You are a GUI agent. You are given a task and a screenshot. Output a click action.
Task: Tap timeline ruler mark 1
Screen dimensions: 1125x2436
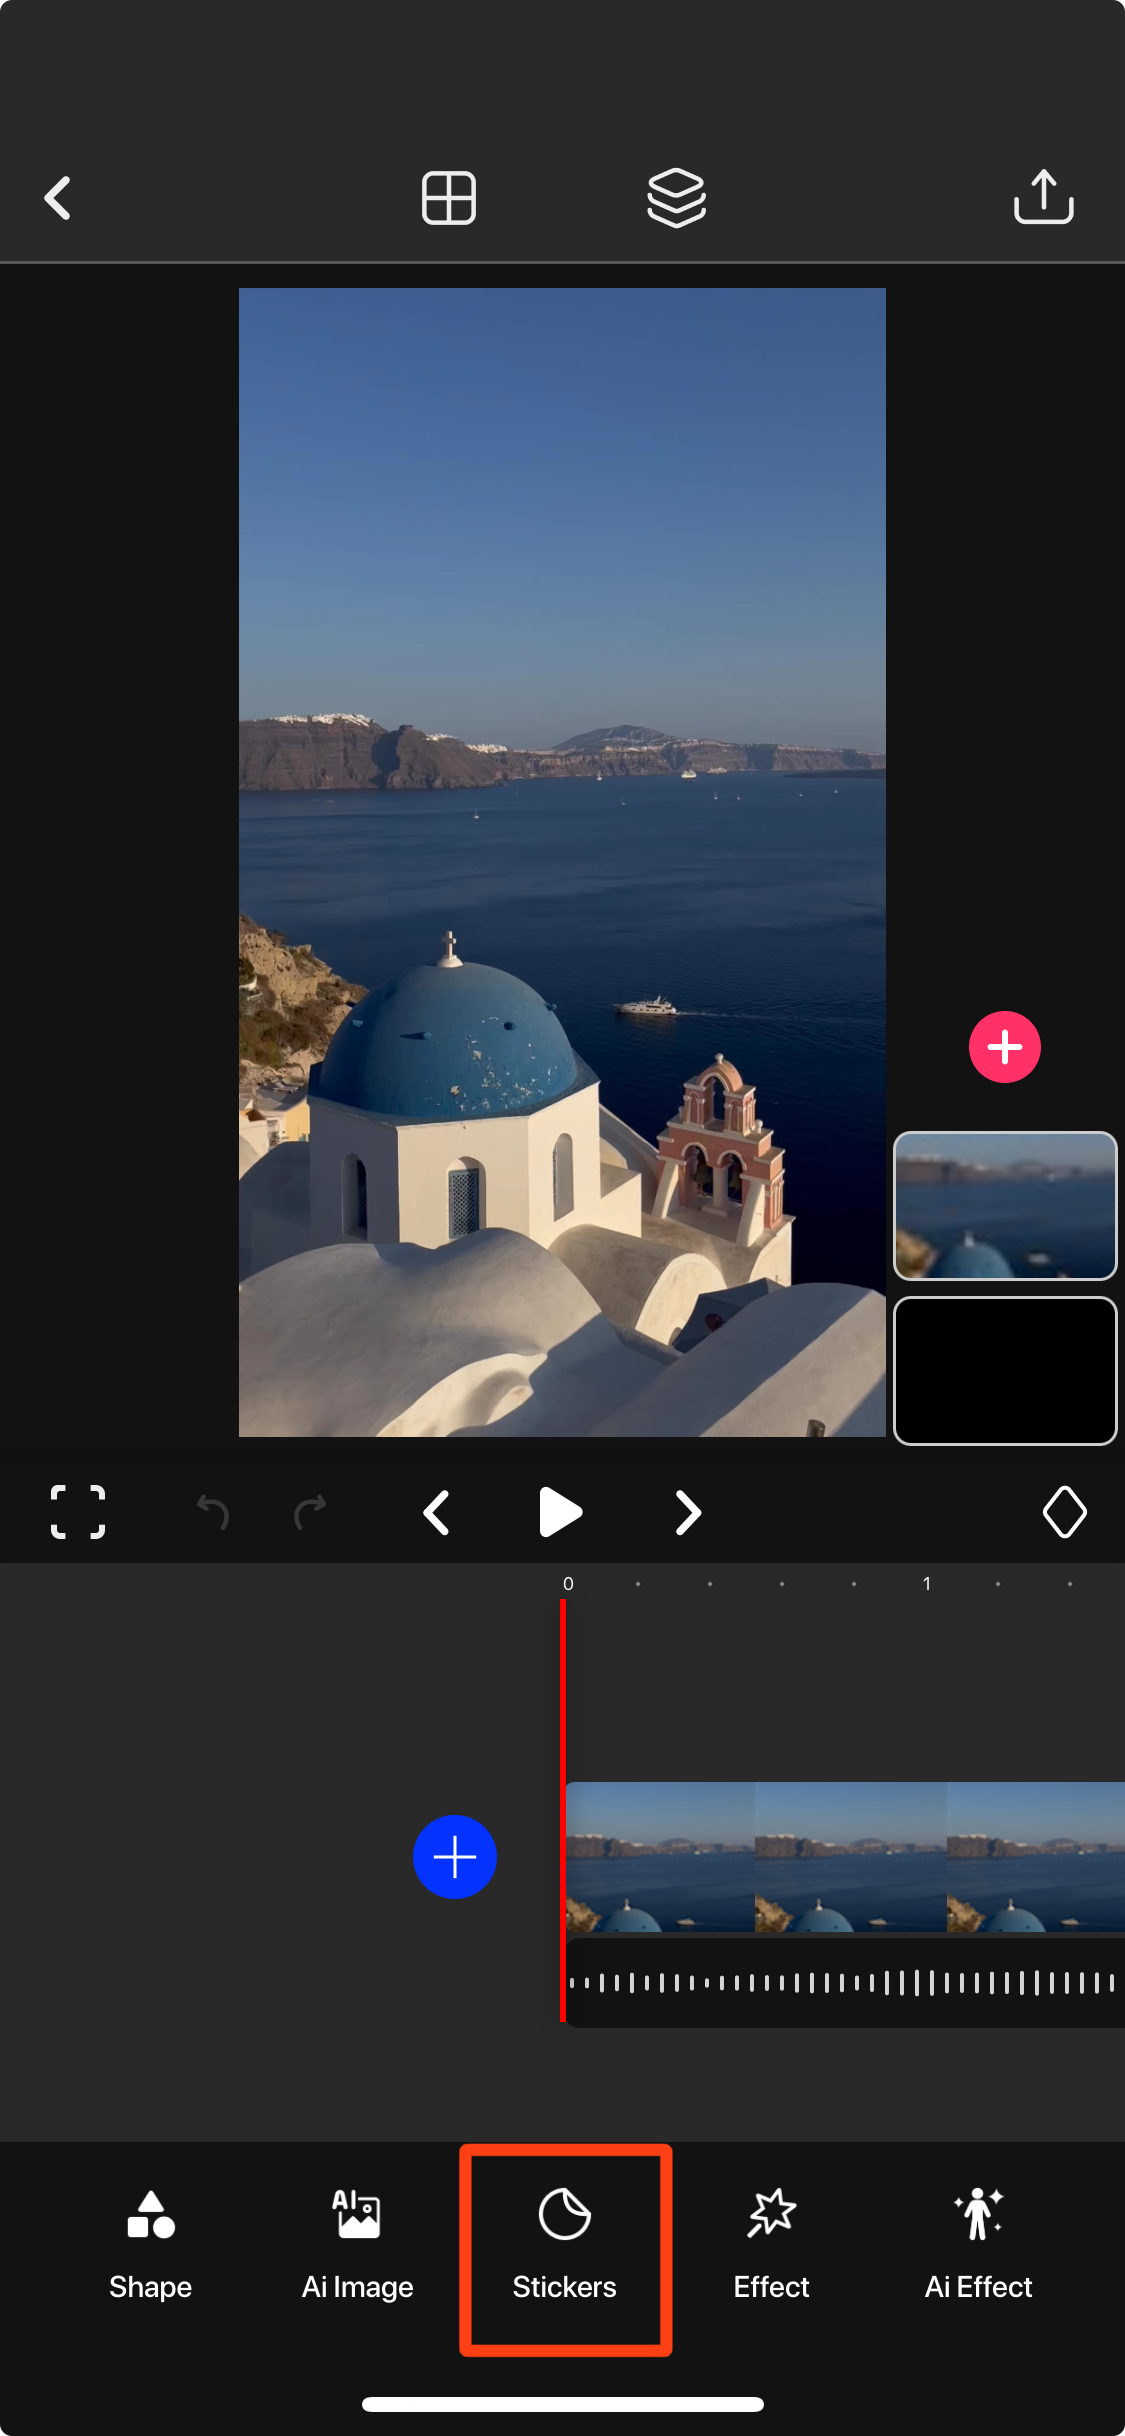click(x=927, y=1584)
